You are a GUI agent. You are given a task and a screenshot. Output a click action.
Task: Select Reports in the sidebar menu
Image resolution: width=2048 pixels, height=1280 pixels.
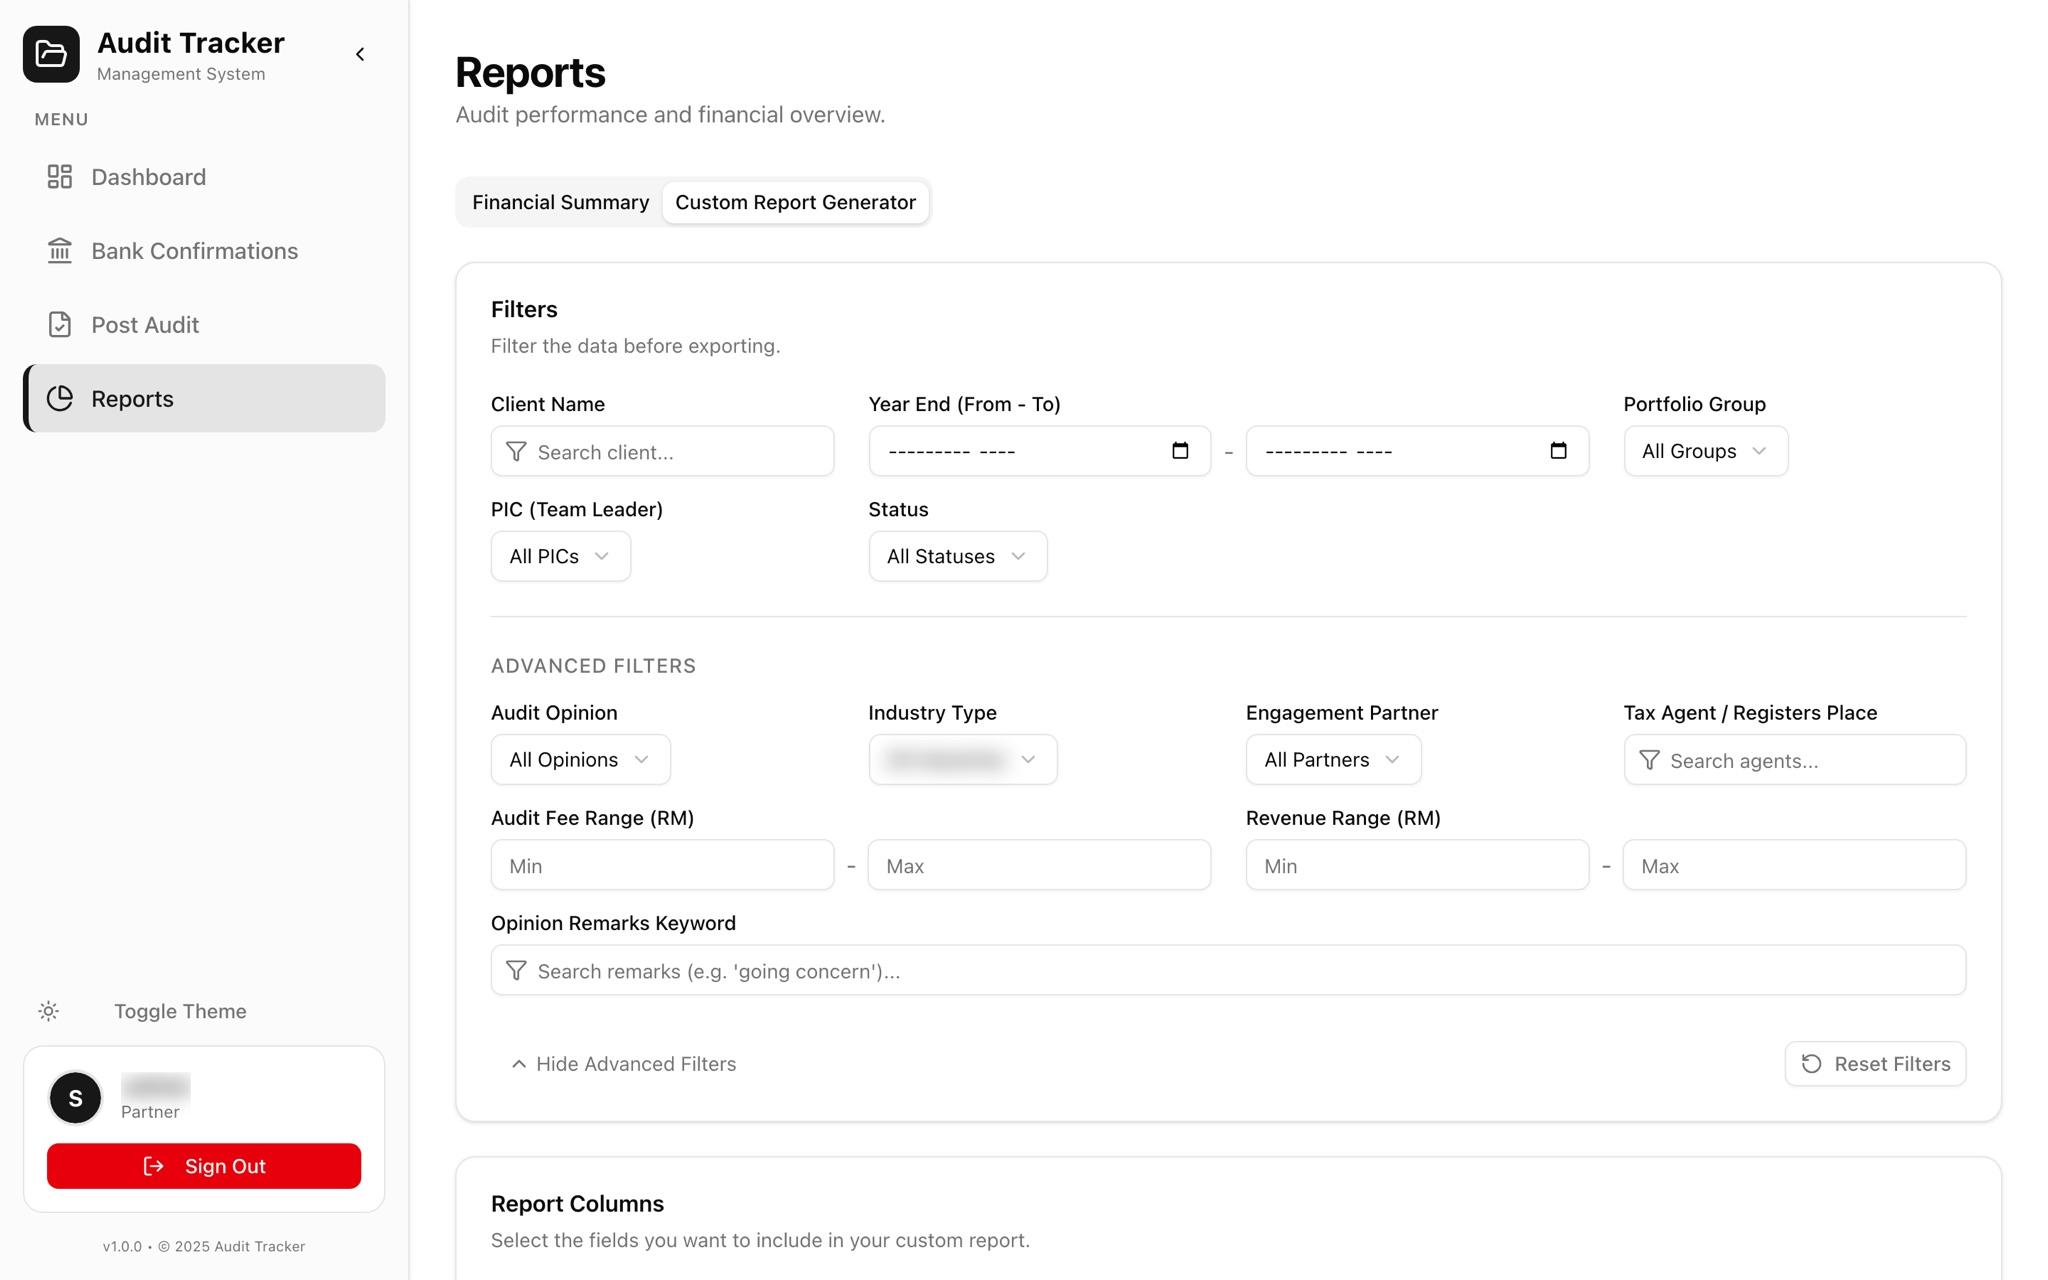pyautogui.click(x=204, y=399)
